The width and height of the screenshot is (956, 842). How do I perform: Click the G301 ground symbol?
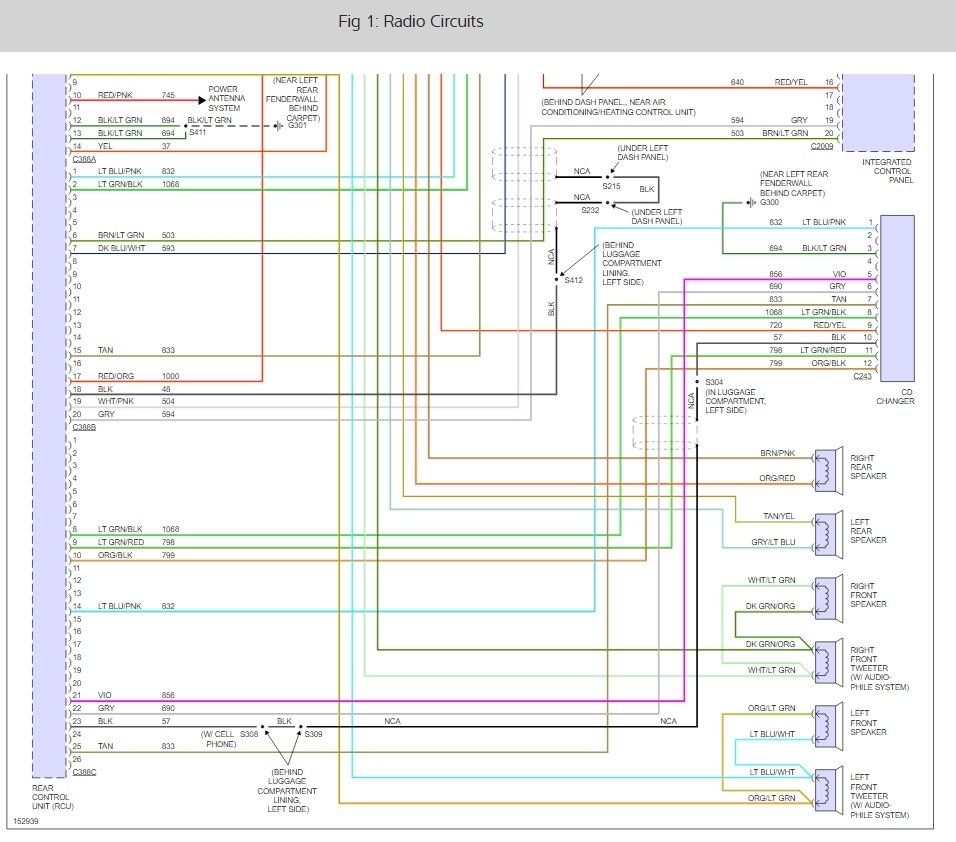279,126
